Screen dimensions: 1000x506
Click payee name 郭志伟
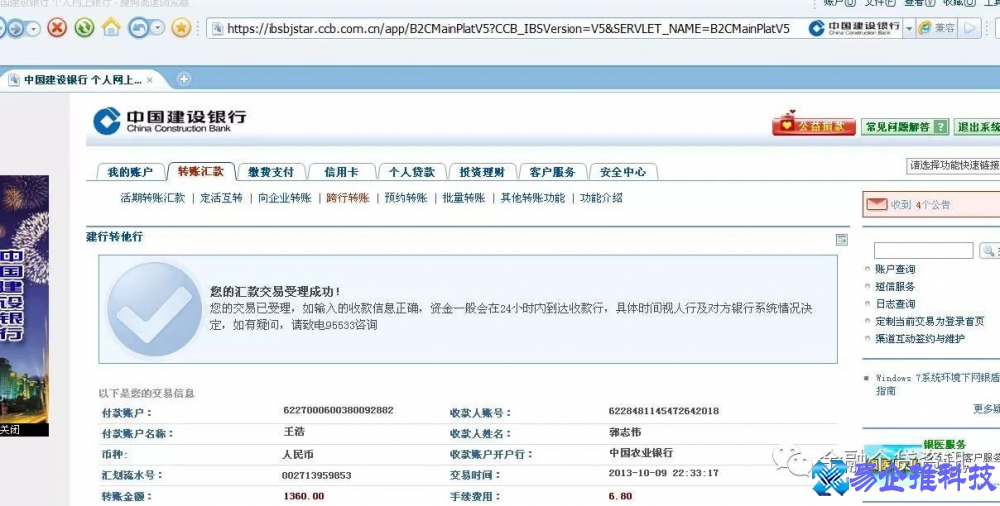[624, 432]
